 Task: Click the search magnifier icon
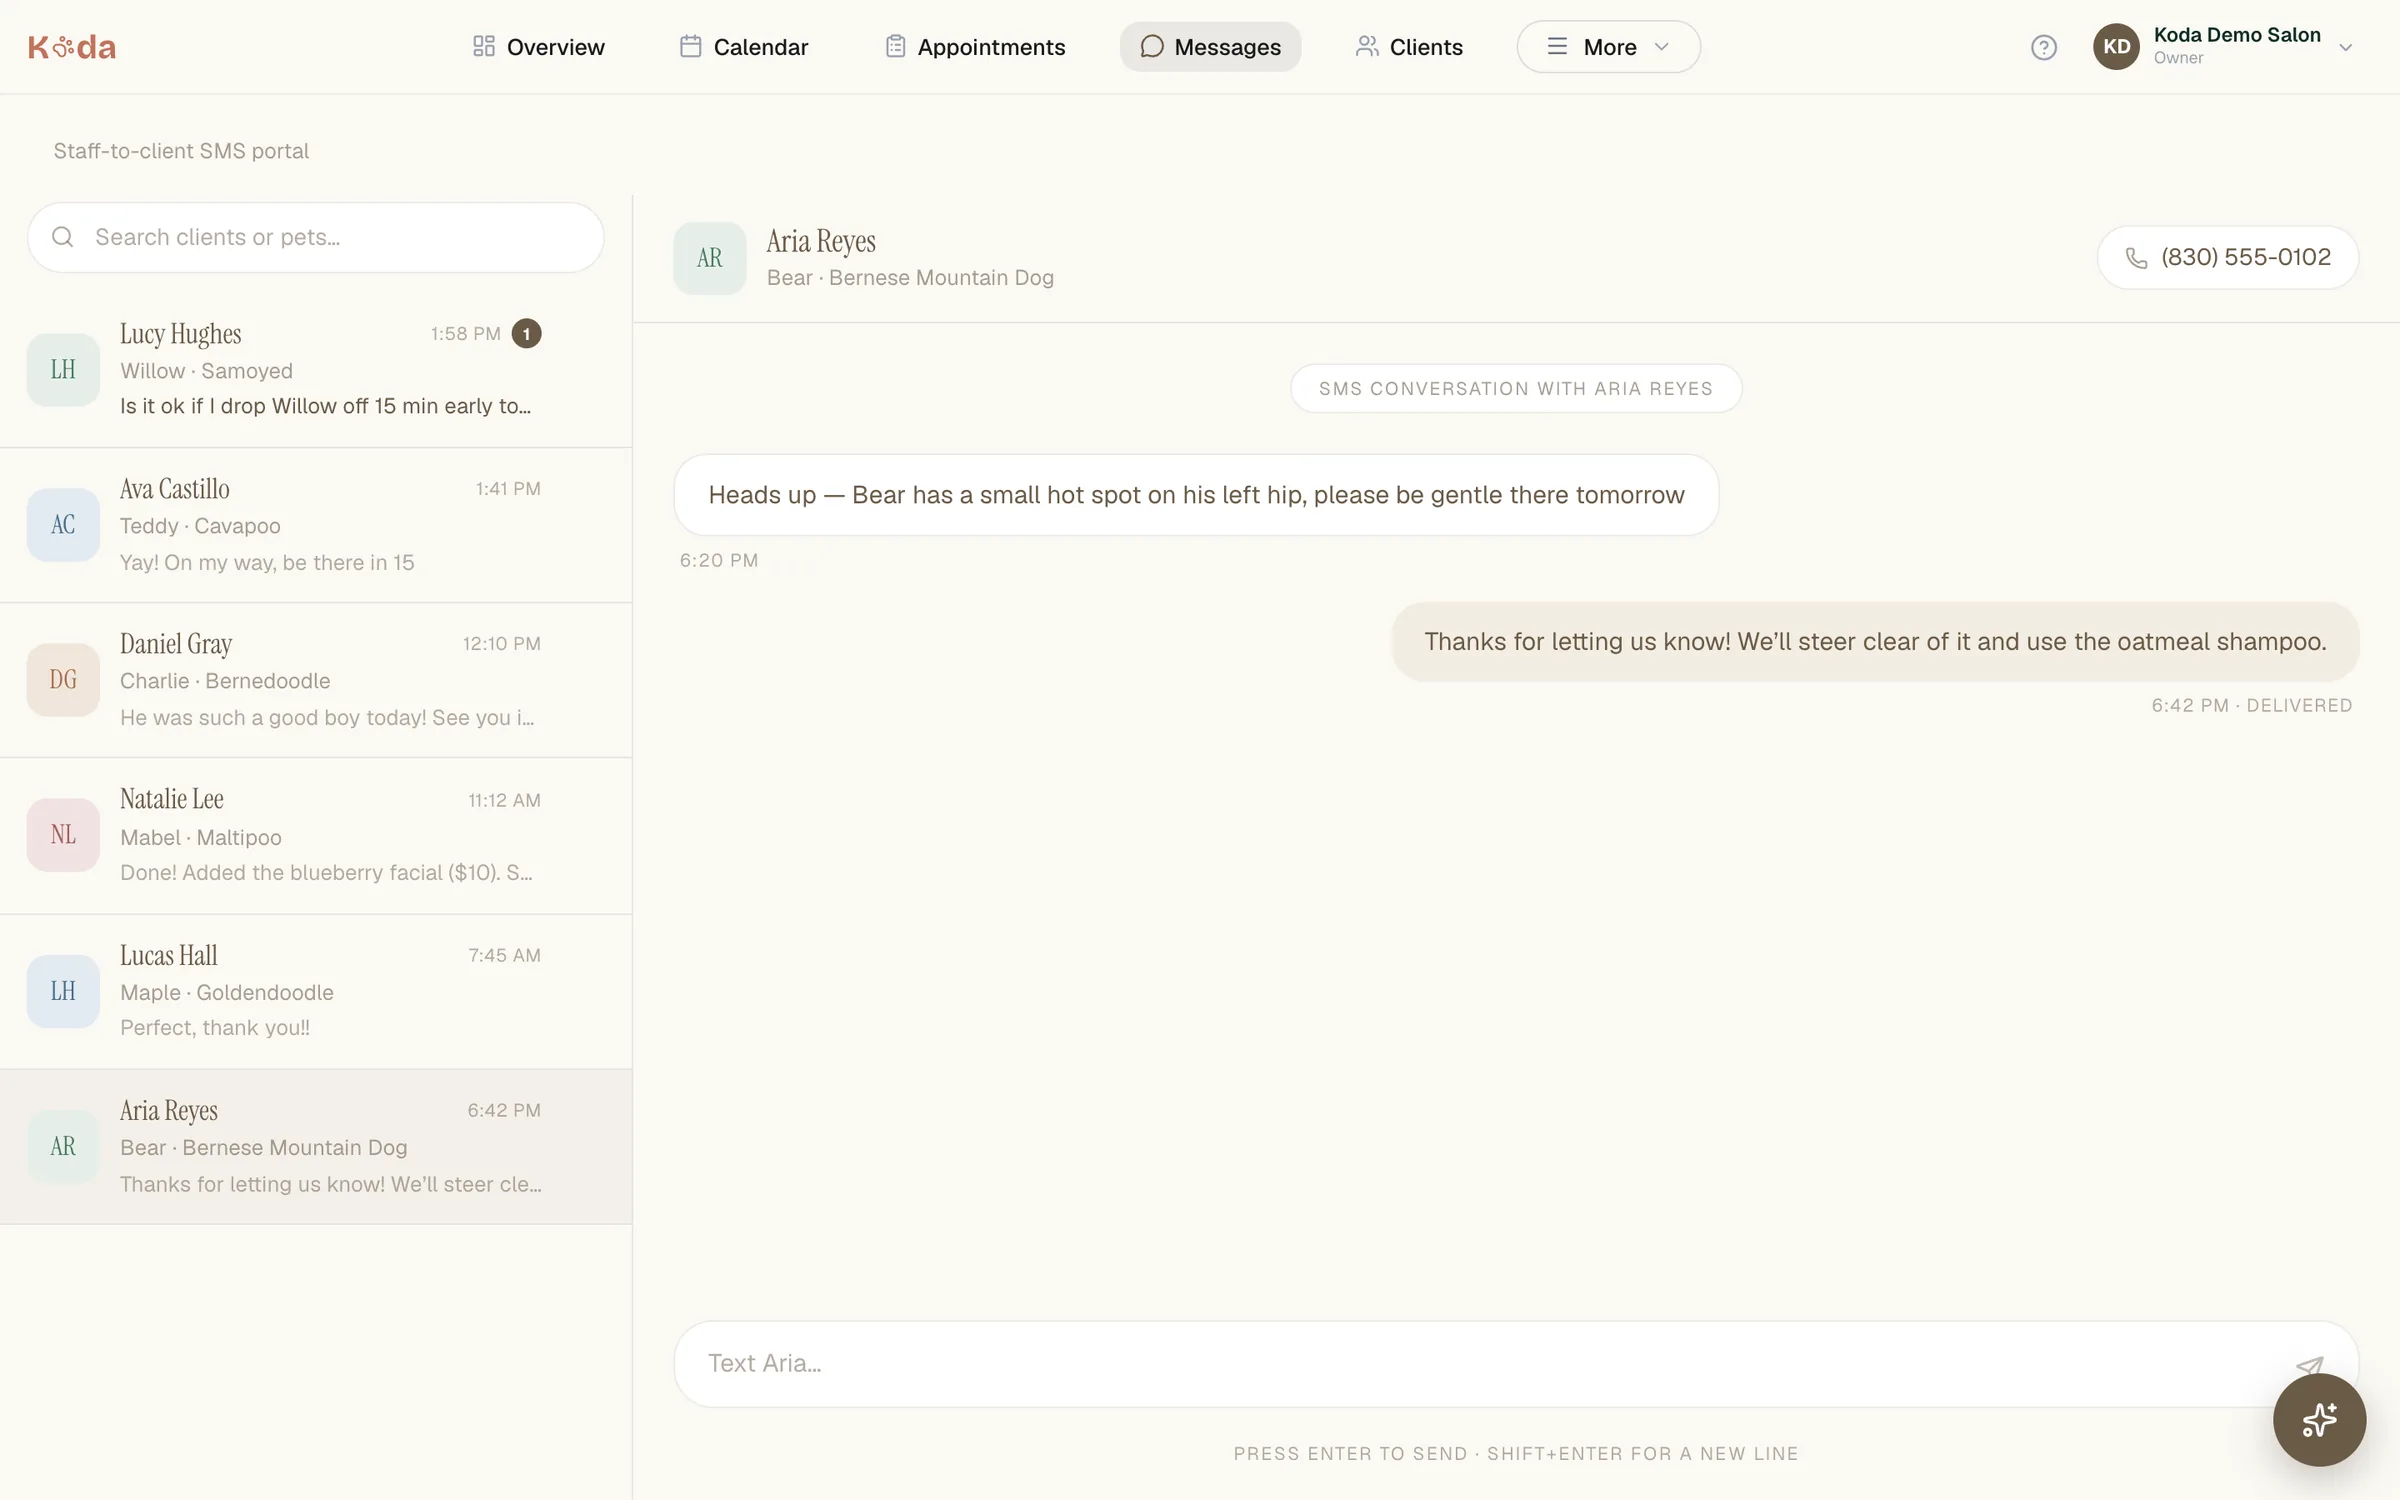tap(63, 237)
